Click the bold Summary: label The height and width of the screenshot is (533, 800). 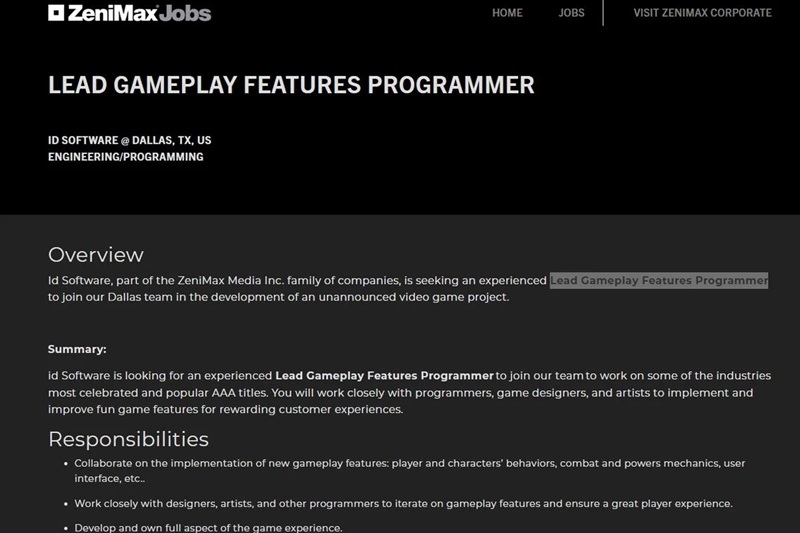77,349
